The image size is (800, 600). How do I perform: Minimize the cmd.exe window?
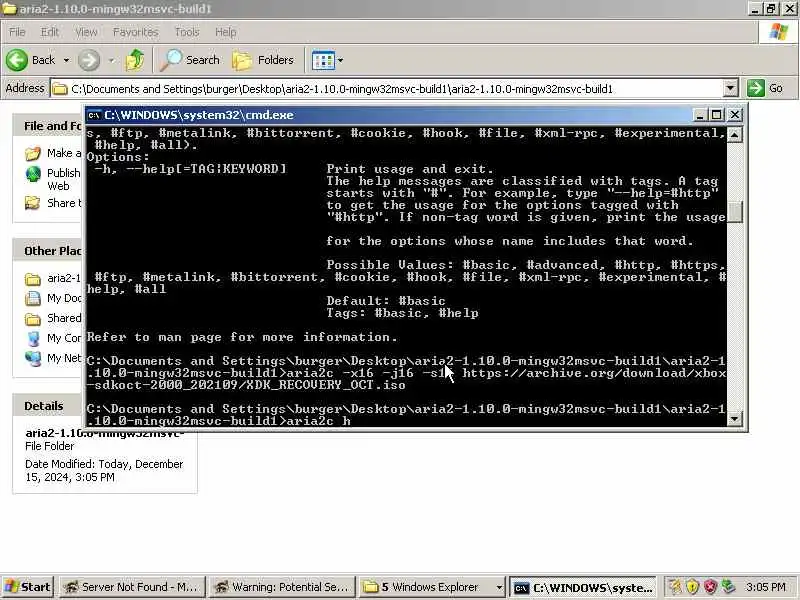coord(700,115)
